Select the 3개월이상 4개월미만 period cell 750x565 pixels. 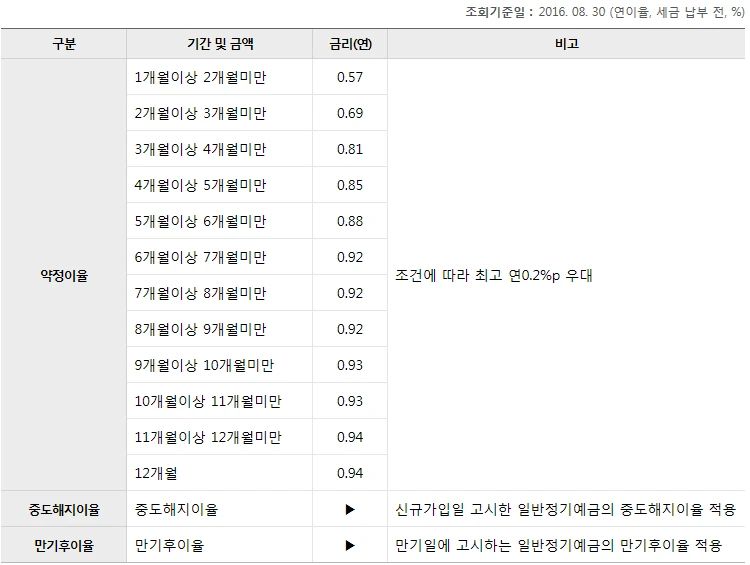[220, 149]
